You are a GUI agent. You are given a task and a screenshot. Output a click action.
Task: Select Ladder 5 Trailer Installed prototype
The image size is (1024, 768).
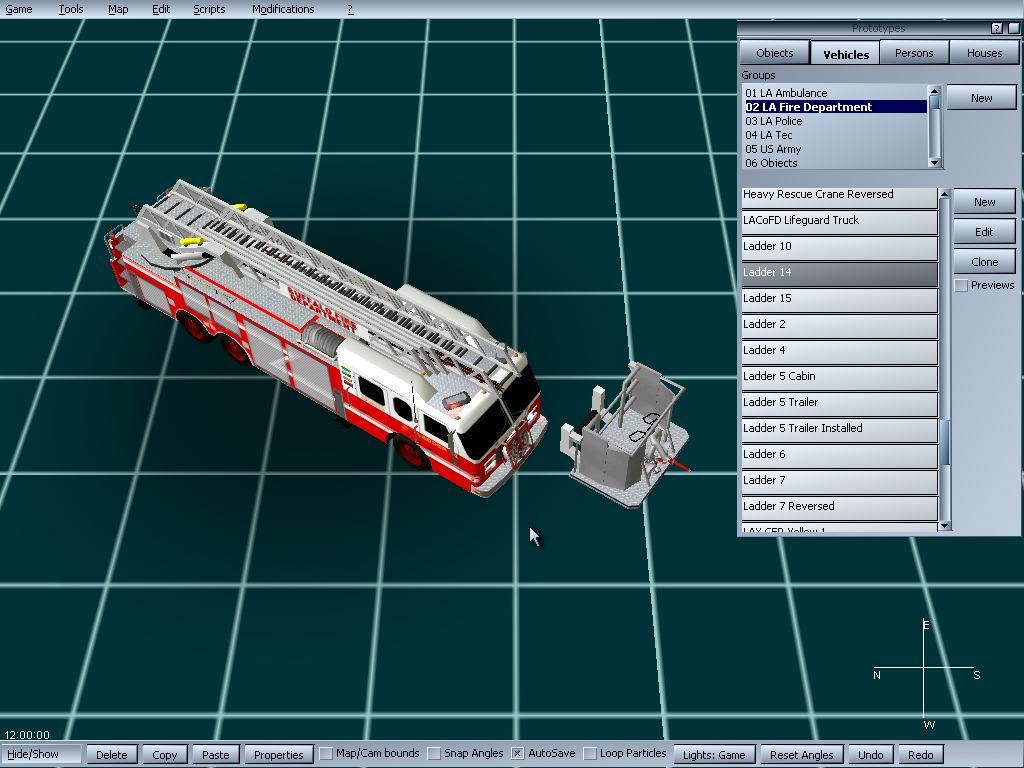839,430
